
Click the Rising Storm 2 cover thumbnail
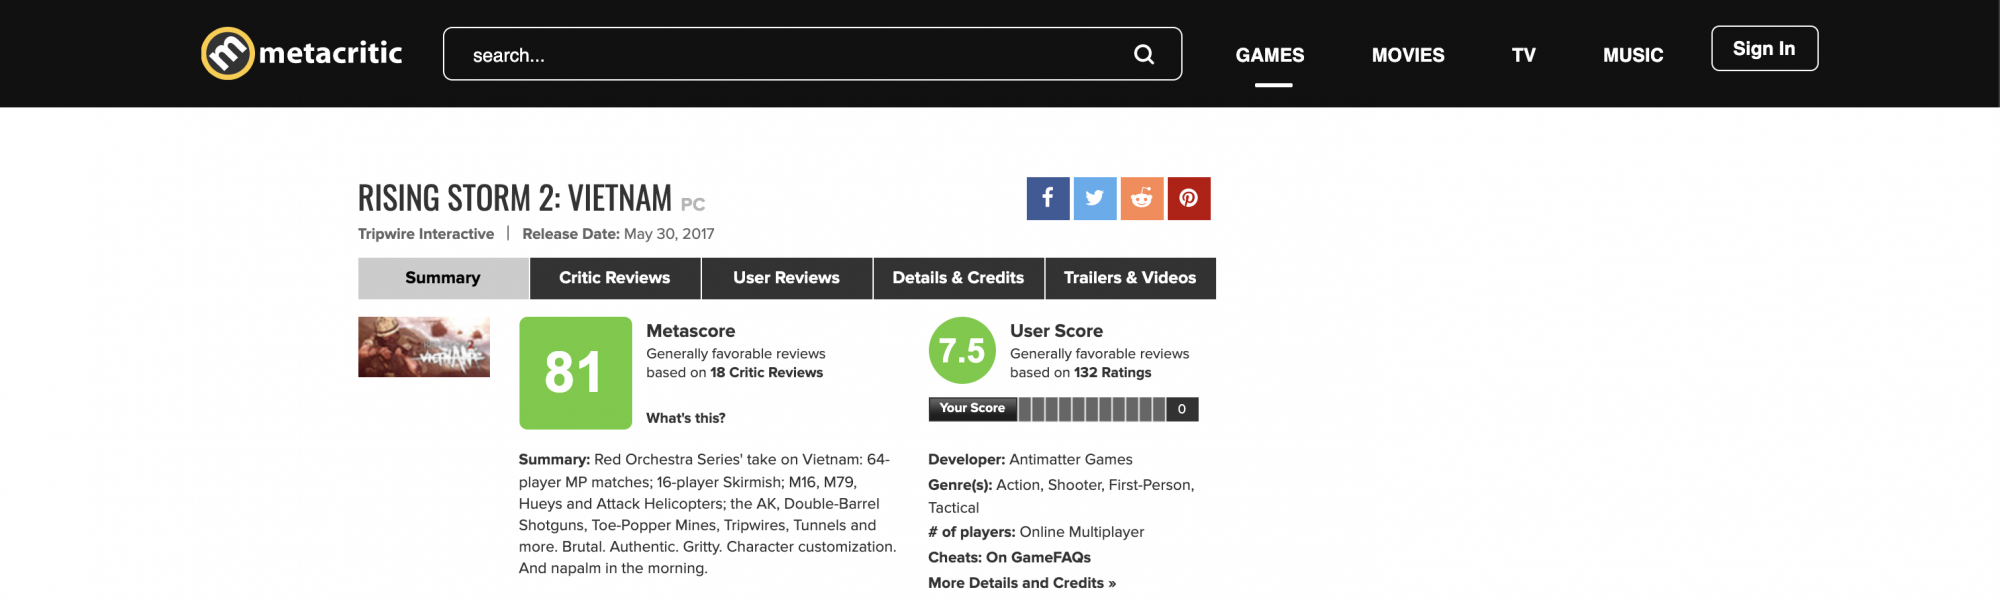[x=424, y=347]
